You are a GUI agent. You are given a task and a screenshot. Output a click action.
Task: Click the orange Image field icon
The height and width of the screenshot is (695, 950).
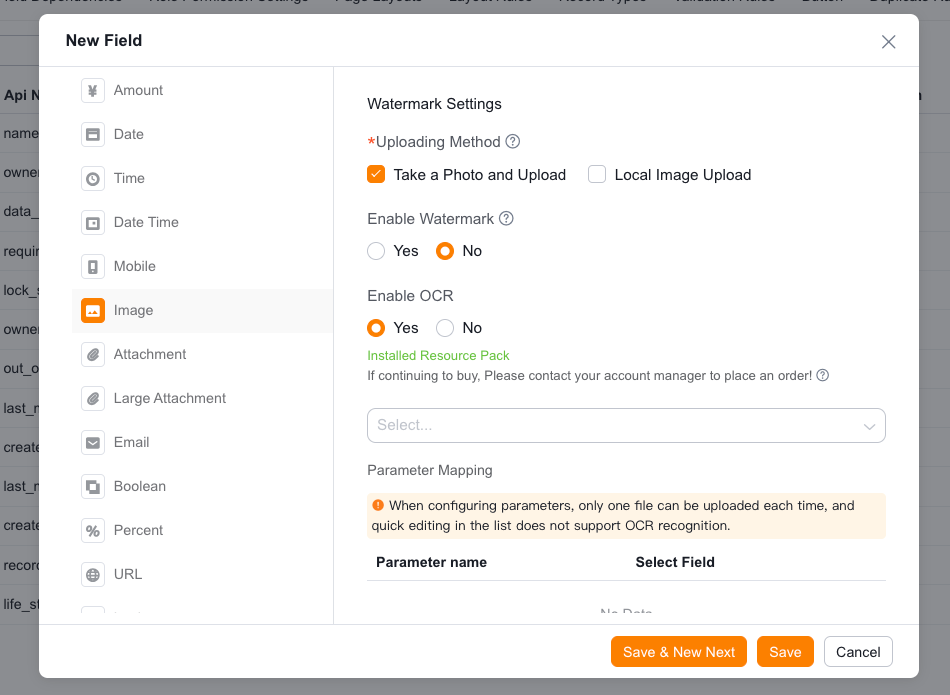pos(93,311)
